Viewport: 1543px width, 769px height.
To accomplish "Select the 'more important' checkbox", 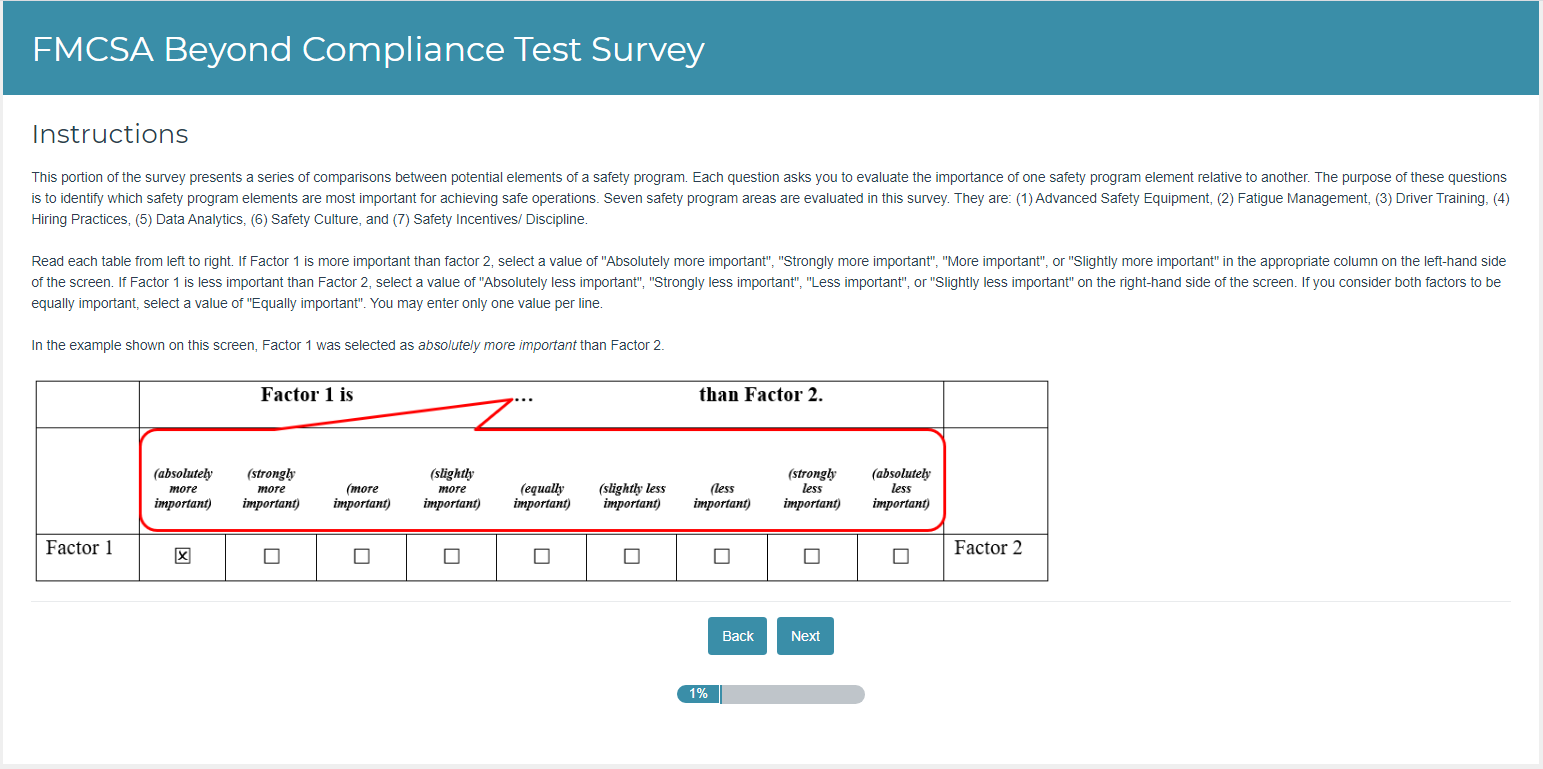I will pyautogui.click(x=362, y=556).
